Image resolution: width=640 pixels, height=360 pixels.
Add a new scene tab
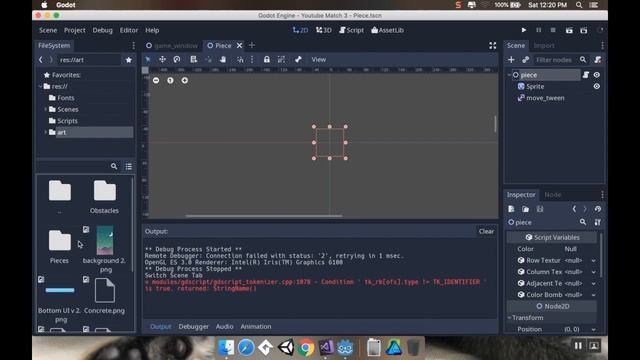pos(252,45)
